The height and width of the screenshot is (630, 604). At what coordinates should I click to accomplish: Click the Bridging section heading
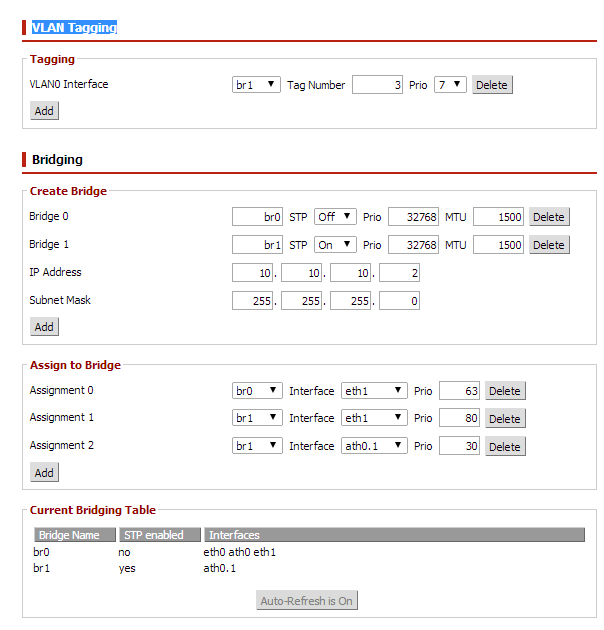click(57, 160)
